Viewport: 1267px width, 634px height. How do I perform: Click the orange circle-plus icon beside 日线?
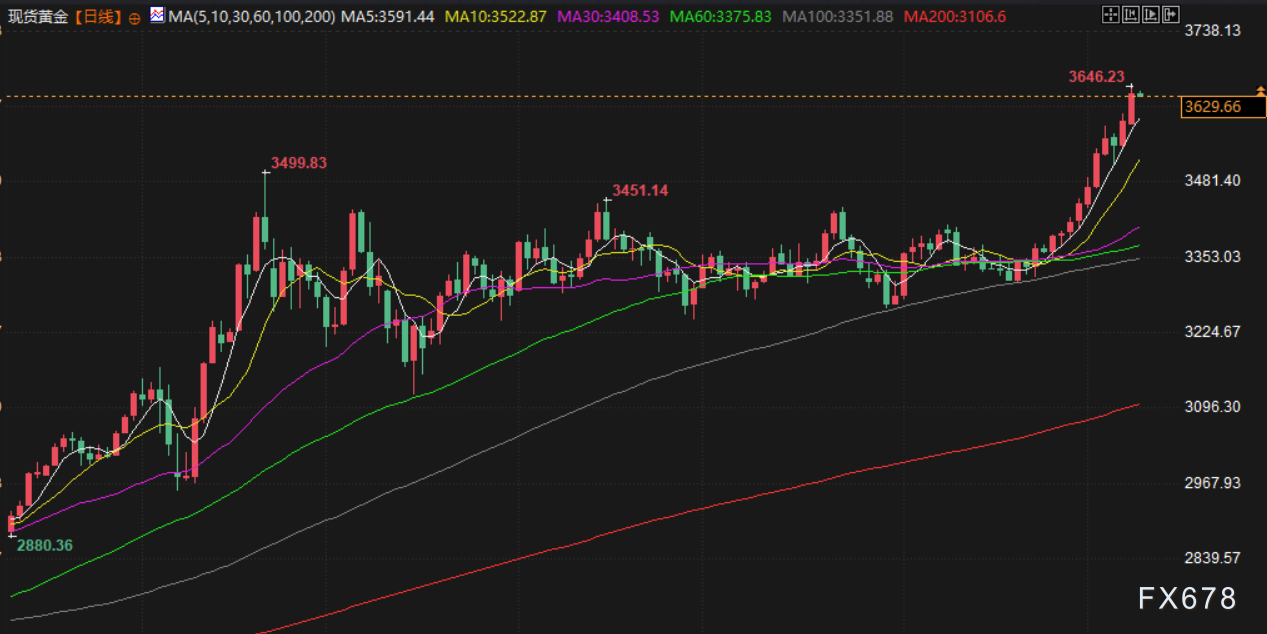[135, 18]
